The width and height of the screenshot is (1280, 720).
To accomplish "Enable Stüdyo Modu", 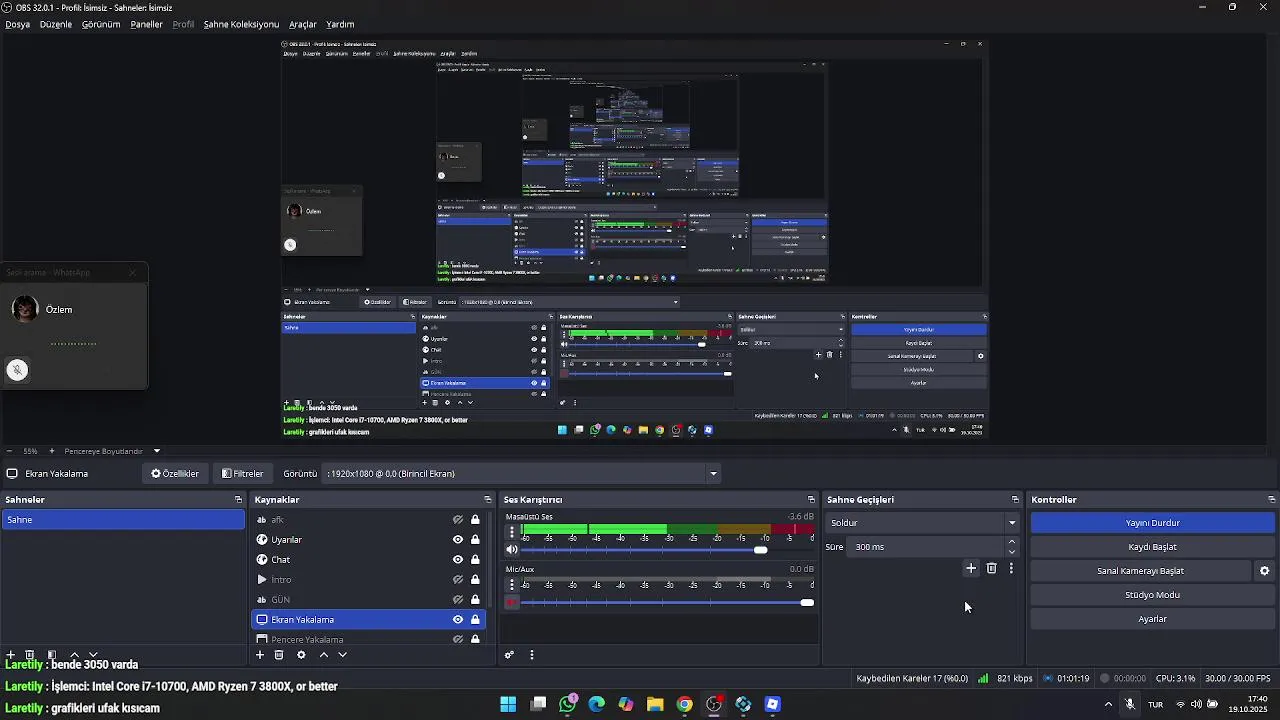I will [x=1153, y=595].
